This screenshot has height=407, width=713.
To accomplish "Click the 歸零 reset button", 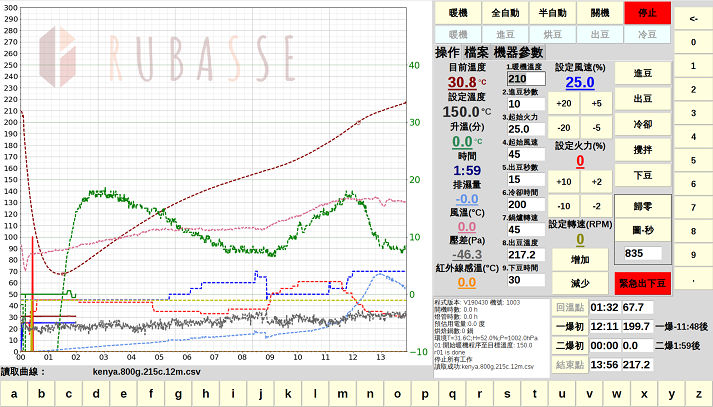I will (x=643, y=206).
